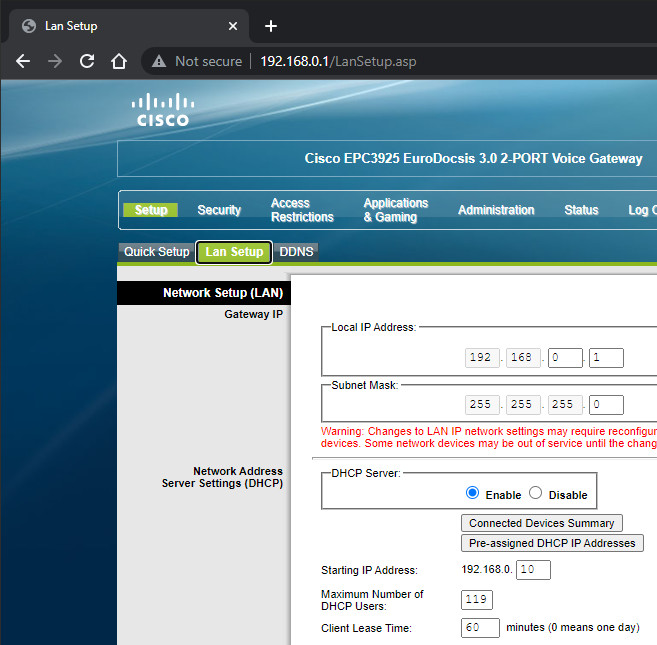Open the Access Restrictions menu

coord(302,210)
